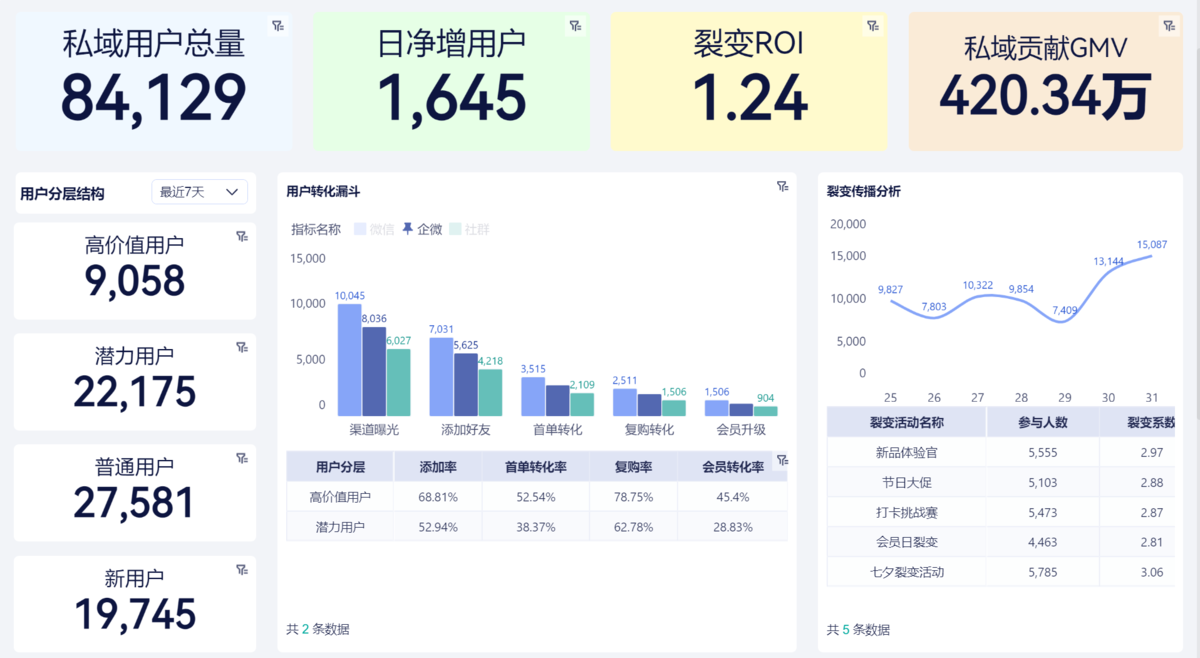Open filter icon of 用户转化漏斗 chart
1200x658 pixels.
(782, 186)
